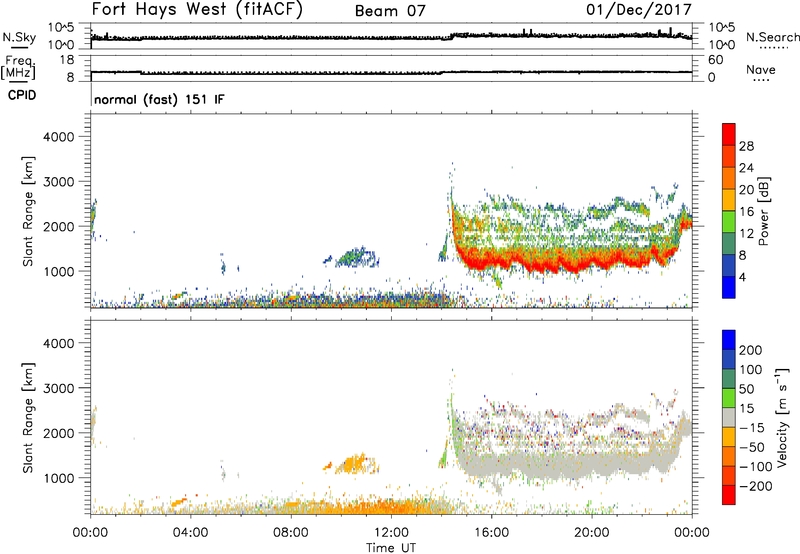The height and width of the screenshot is (554, 800).
Task: Select the 'N.Search' legend label
Action: click(772, 37)
